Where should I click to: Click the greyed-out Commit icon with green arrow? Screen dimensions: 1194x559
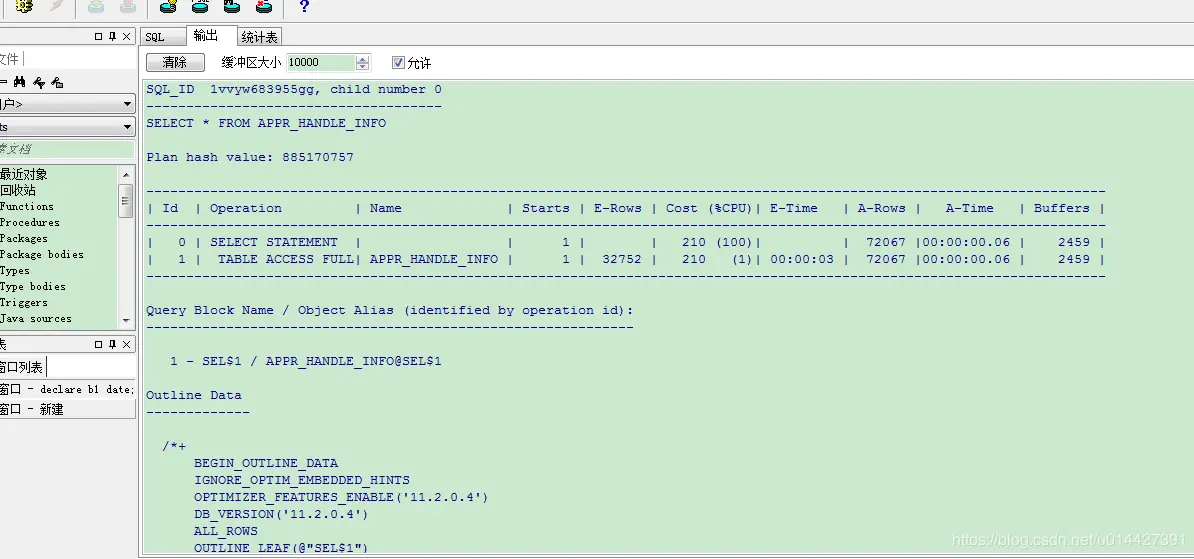[x=96, y=6]
